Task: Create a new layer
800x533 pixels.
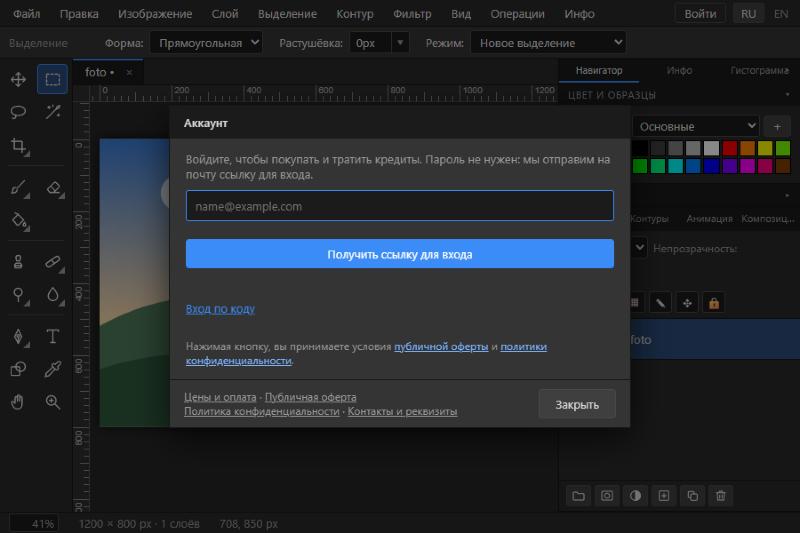Action: click(x=664, y=496)
